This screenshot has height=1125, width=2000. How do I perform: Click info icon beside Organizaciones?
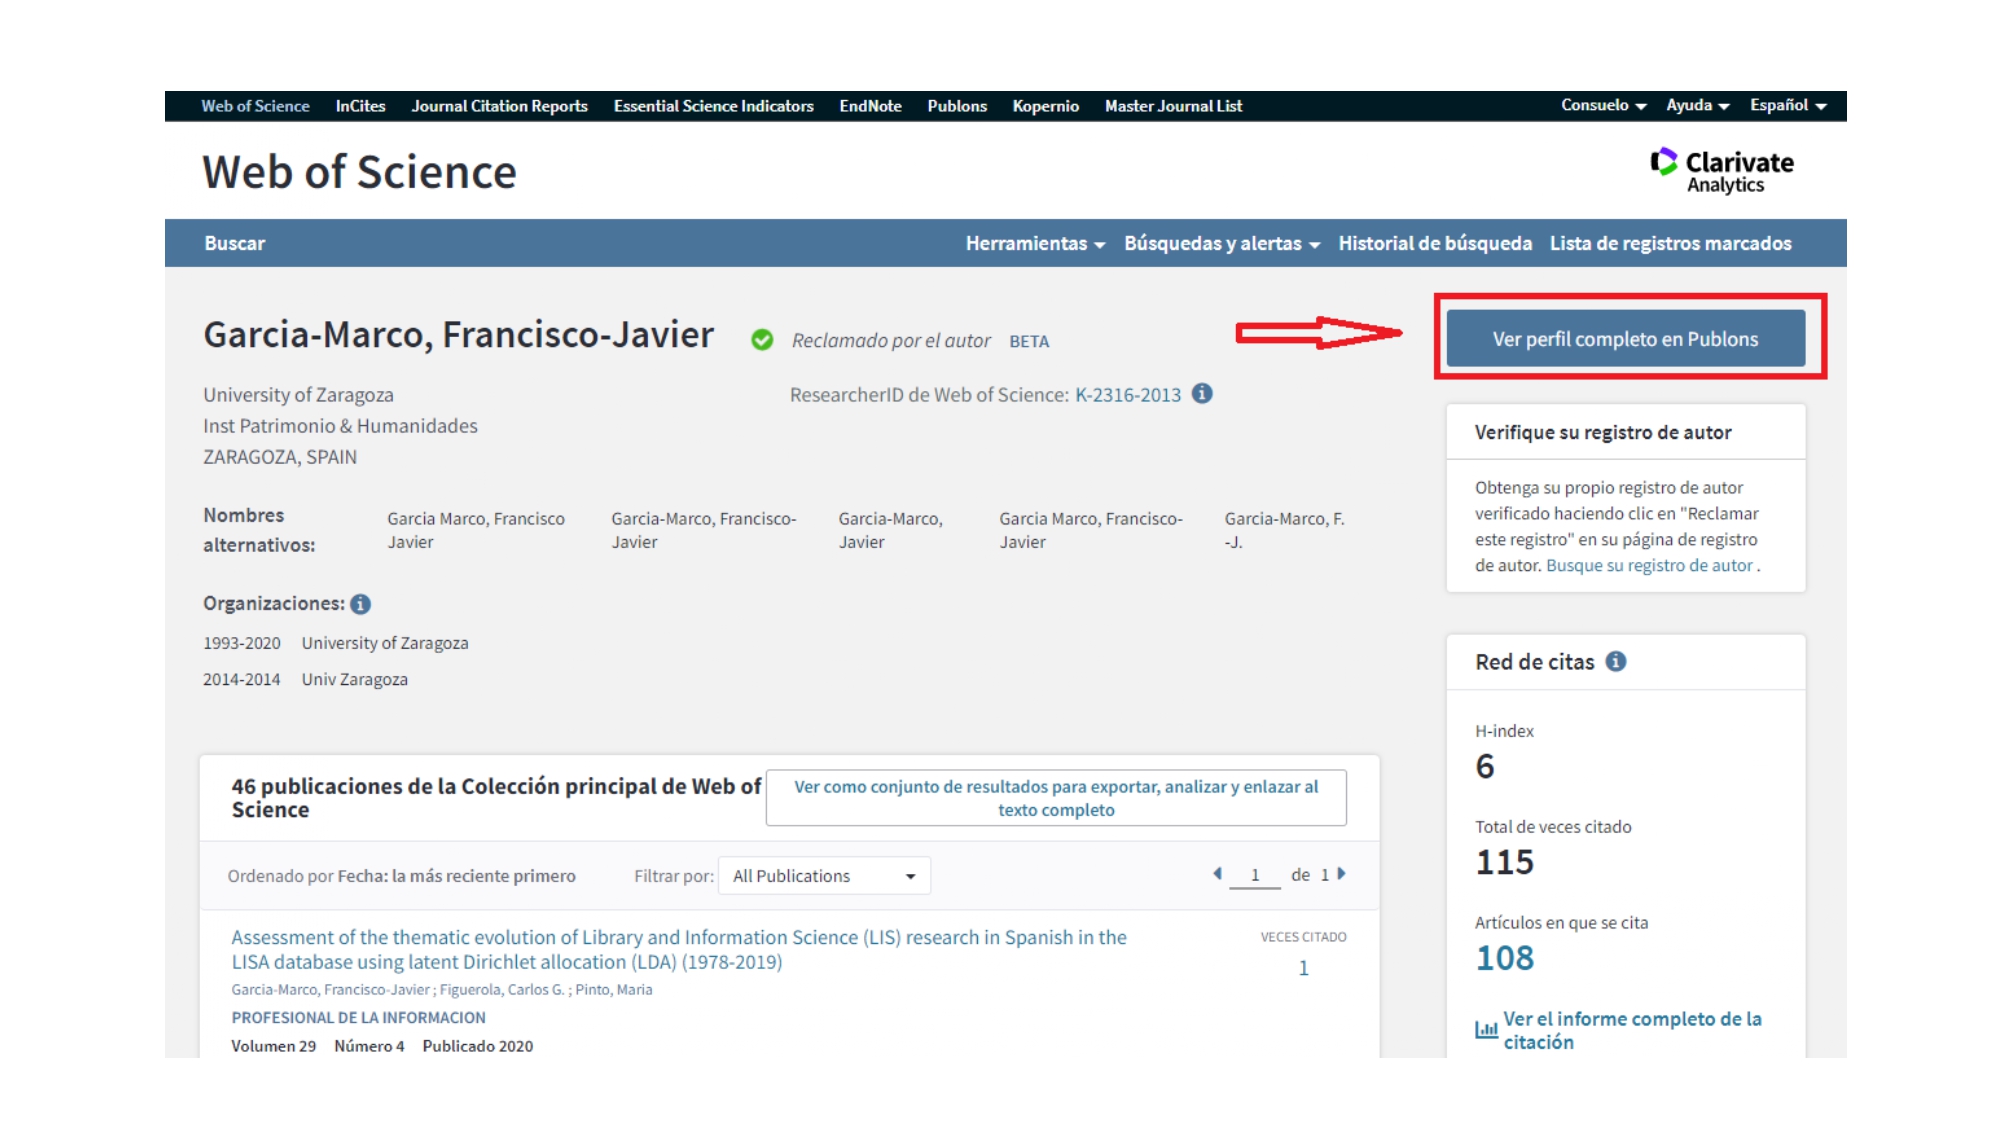(x=361, y=604)
